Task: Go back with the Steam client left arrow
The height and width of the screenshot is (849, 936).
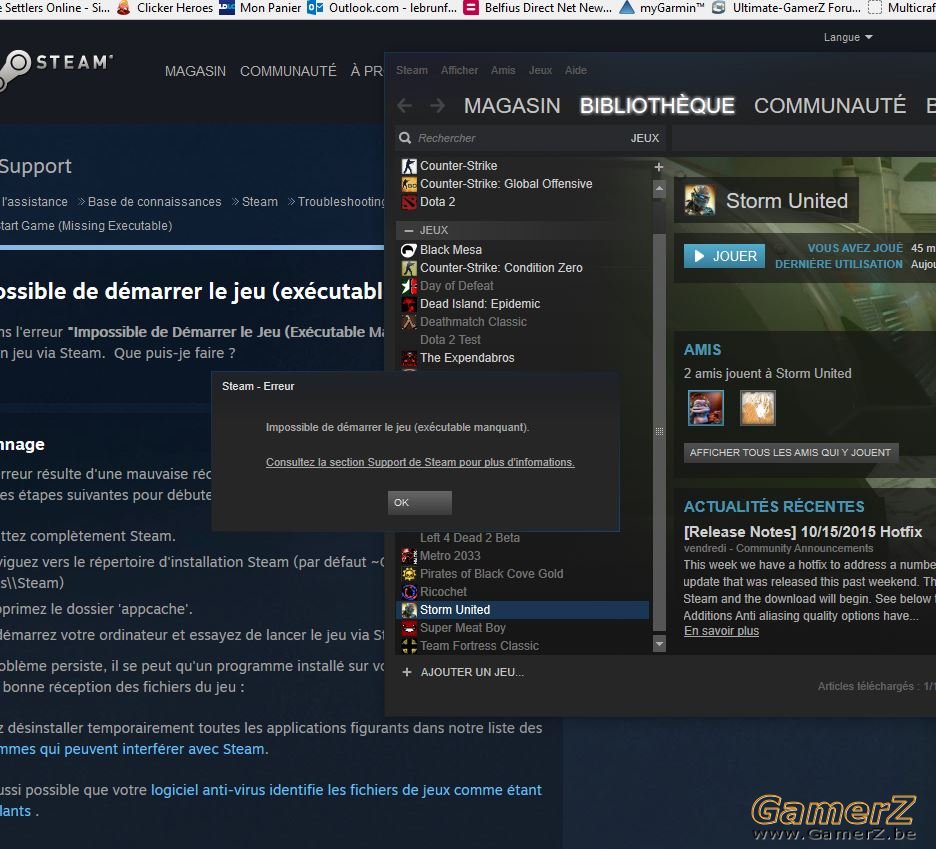Action: [x=405, y=106]
